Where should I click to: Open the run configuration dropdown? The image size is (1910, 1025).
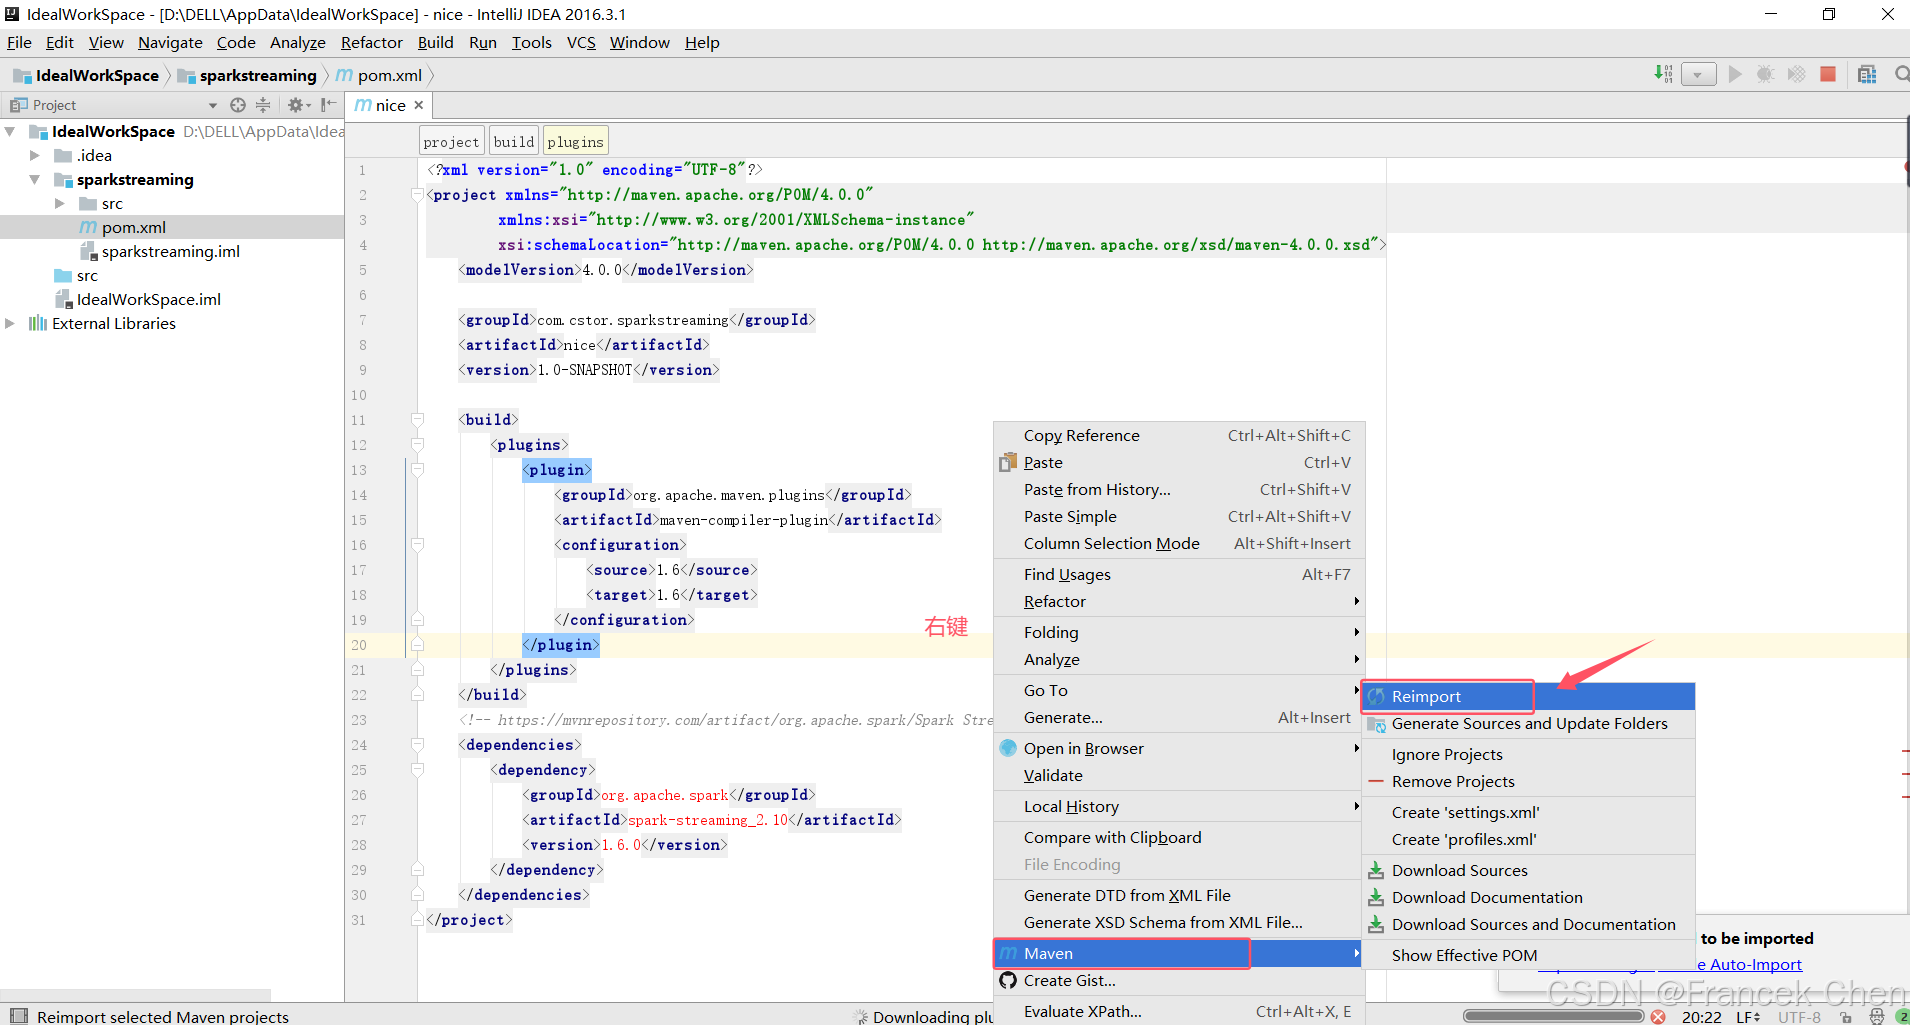click(1698, 74)
